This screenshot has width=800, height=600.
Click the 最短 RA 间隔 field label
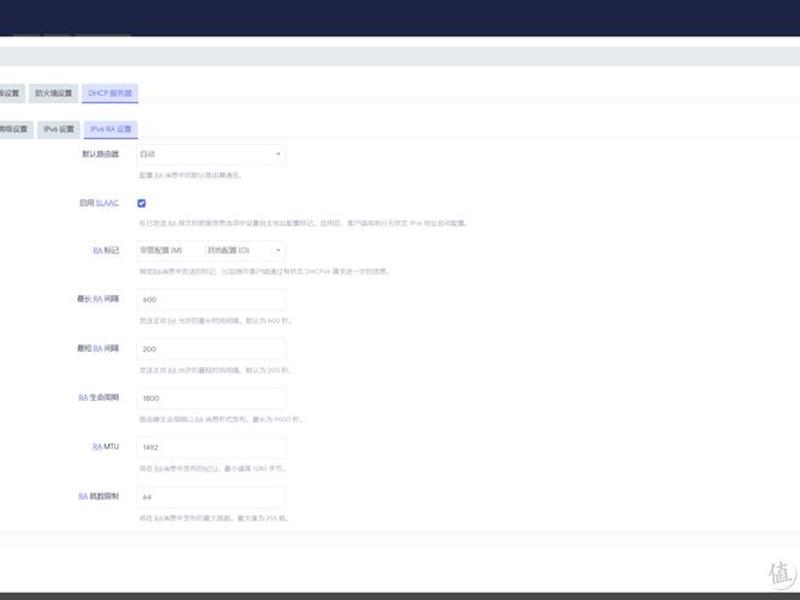coord(98,348)
